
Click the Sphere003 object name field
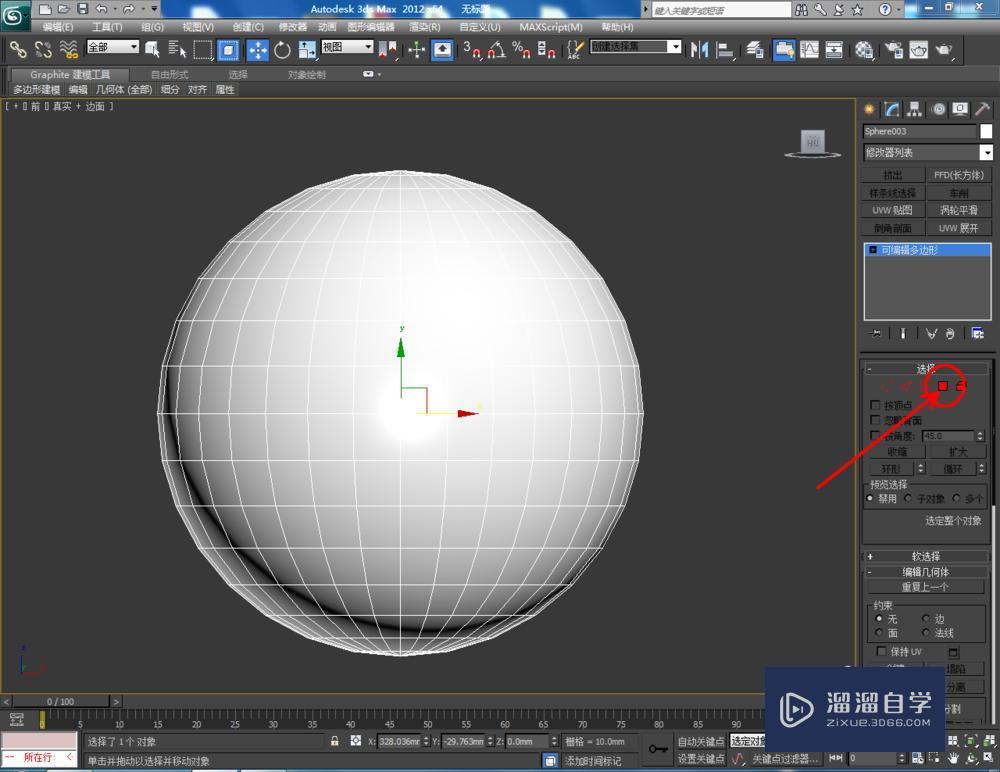click(x=920, y=131)
